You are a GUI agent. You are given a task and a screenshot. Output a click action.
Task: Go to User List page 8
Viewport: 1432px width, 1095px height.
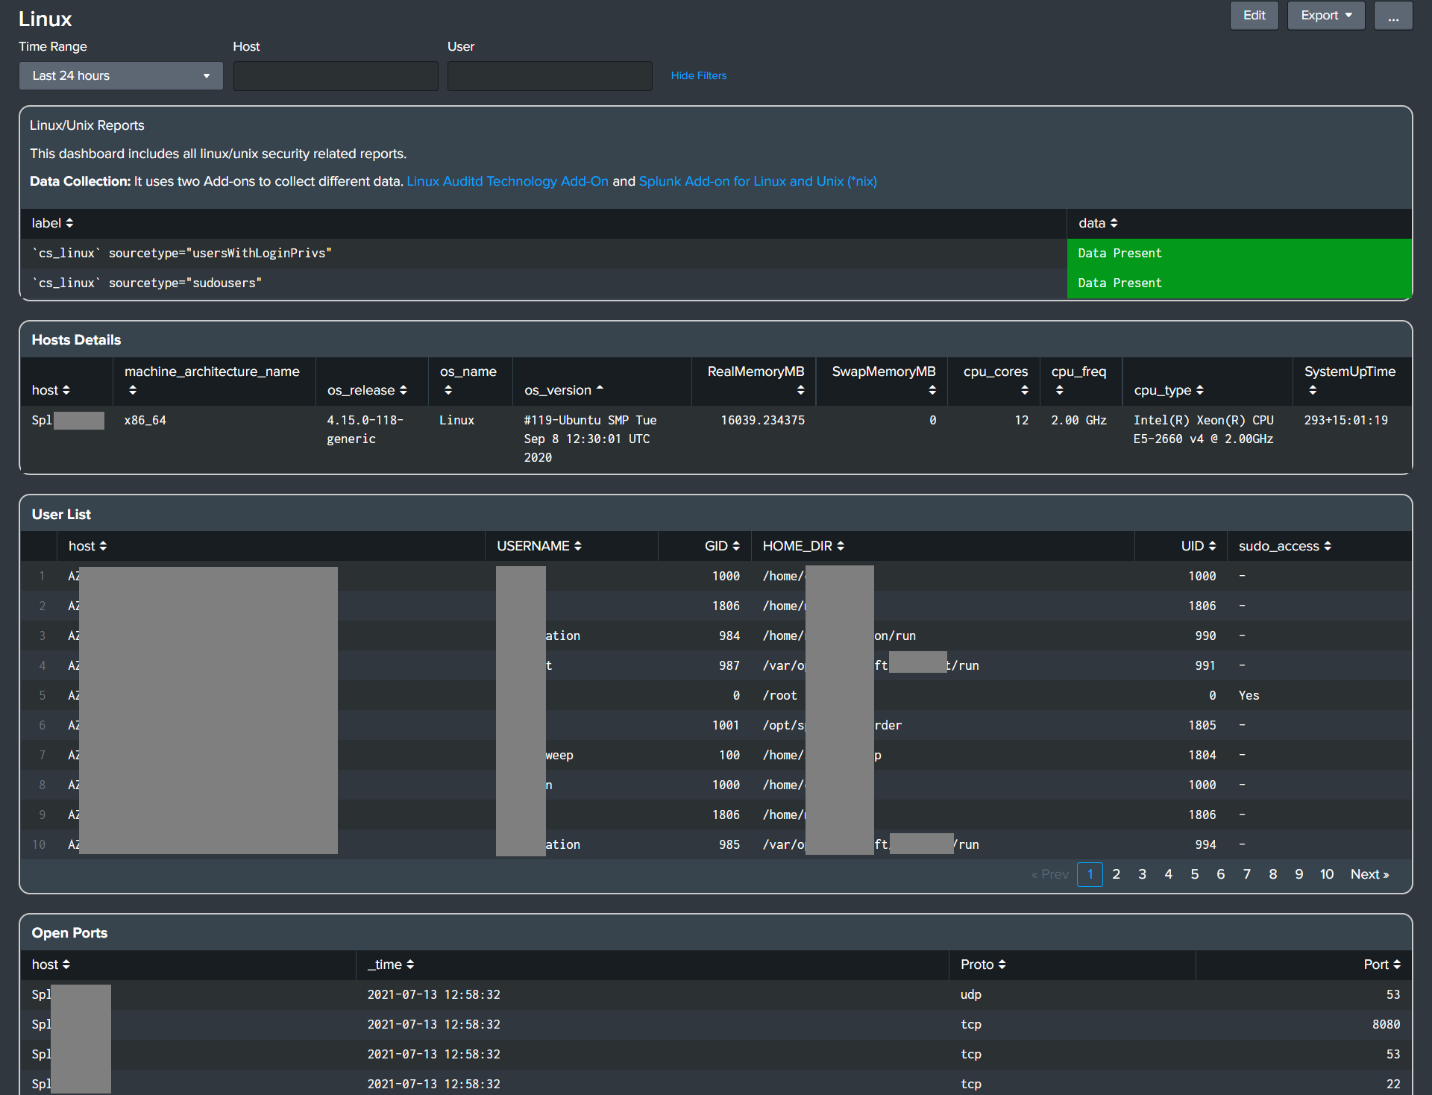(1273, 874)
